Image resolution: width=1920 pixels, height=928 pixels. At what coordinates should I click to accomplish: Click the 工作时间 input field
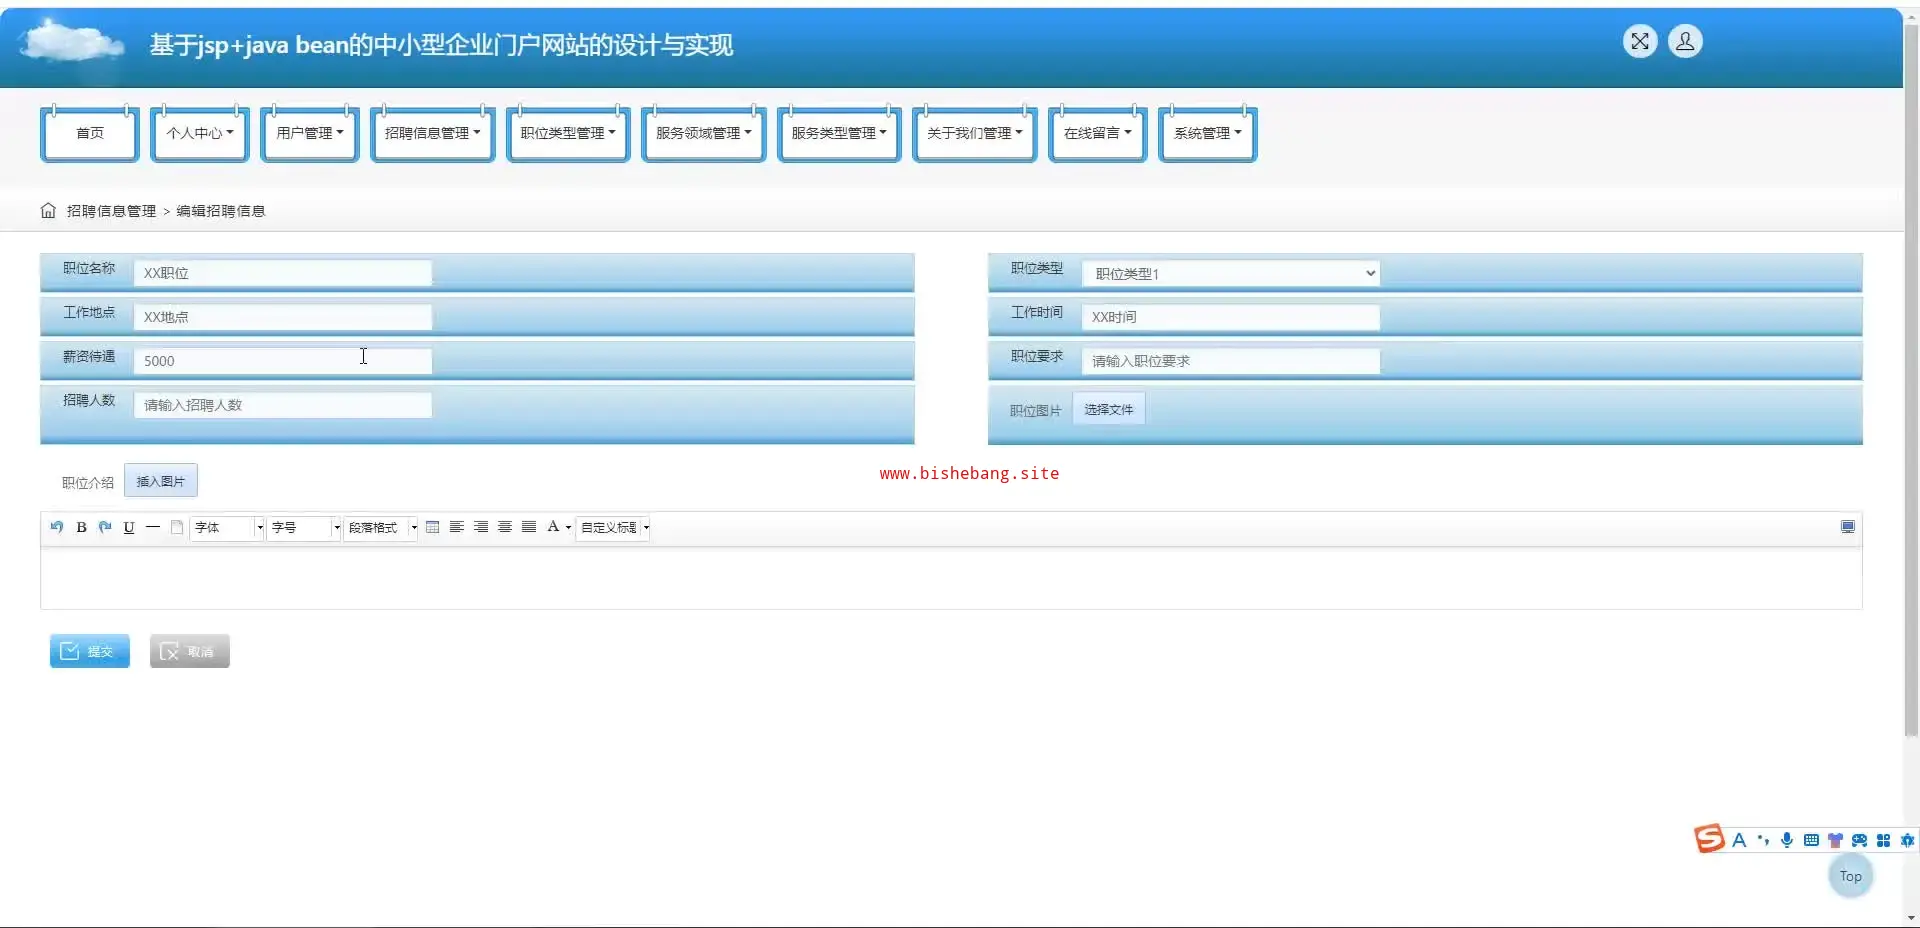click(1231, 317)
